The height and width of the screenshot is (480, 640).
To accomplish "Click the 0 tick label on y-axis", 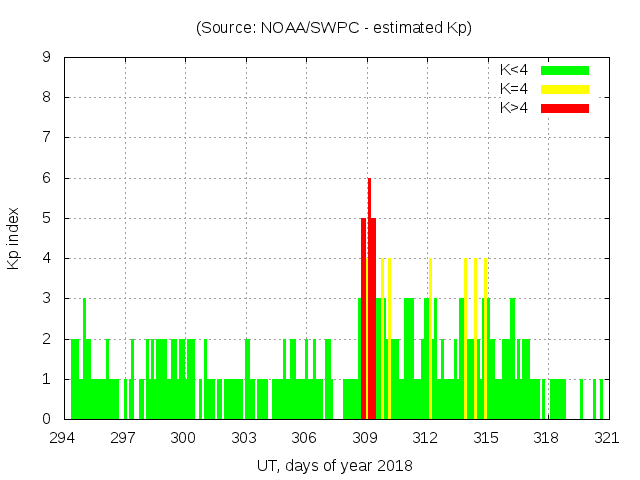I will pyautogui.click(x=47, y=419).
